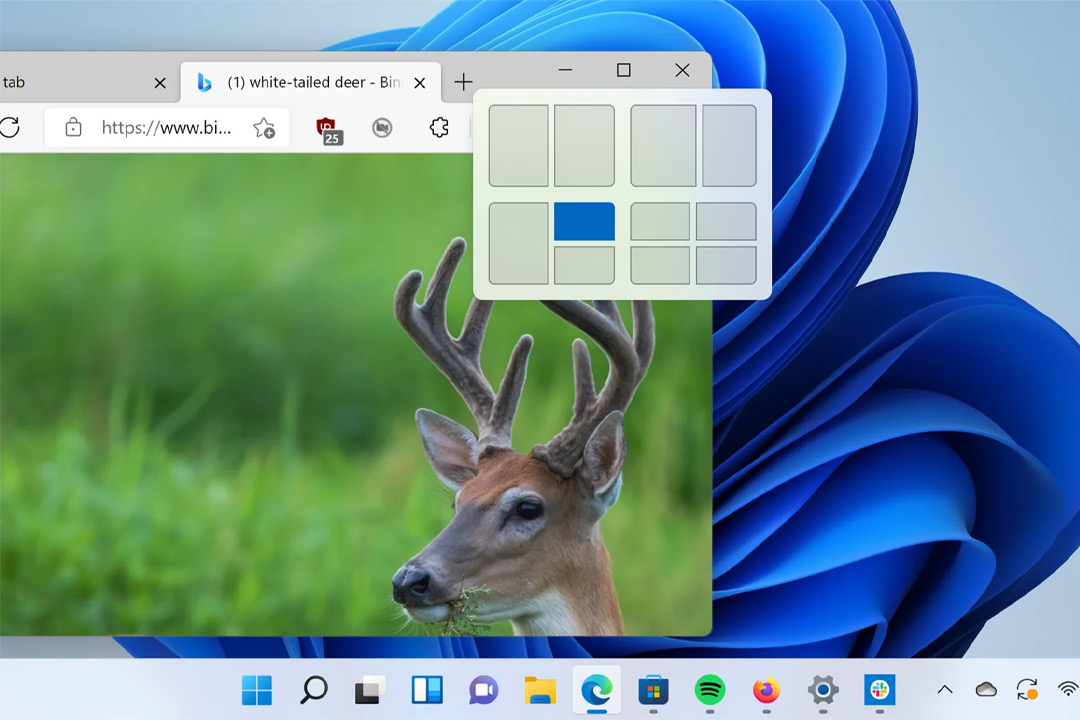Screen dimensions: 1080x720
Task: Open Task View on the taskbar
Action: (370, 690)
